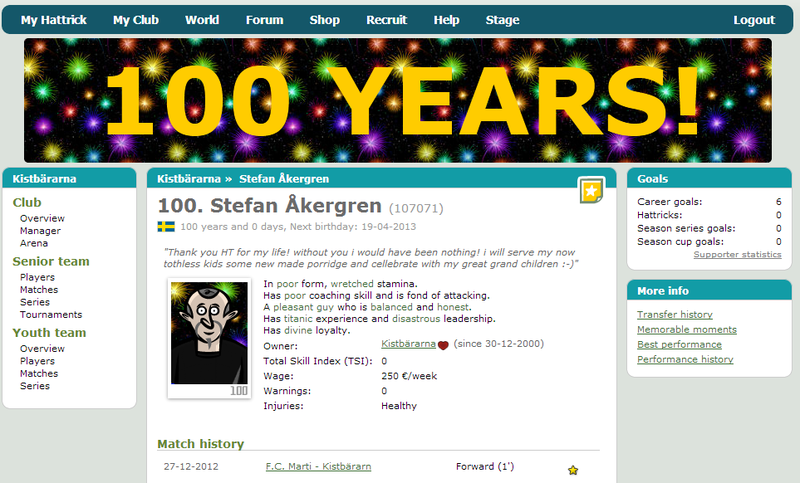The image size is (800, 483).
Task: Open the Help menu
Action: coord(446,20)
